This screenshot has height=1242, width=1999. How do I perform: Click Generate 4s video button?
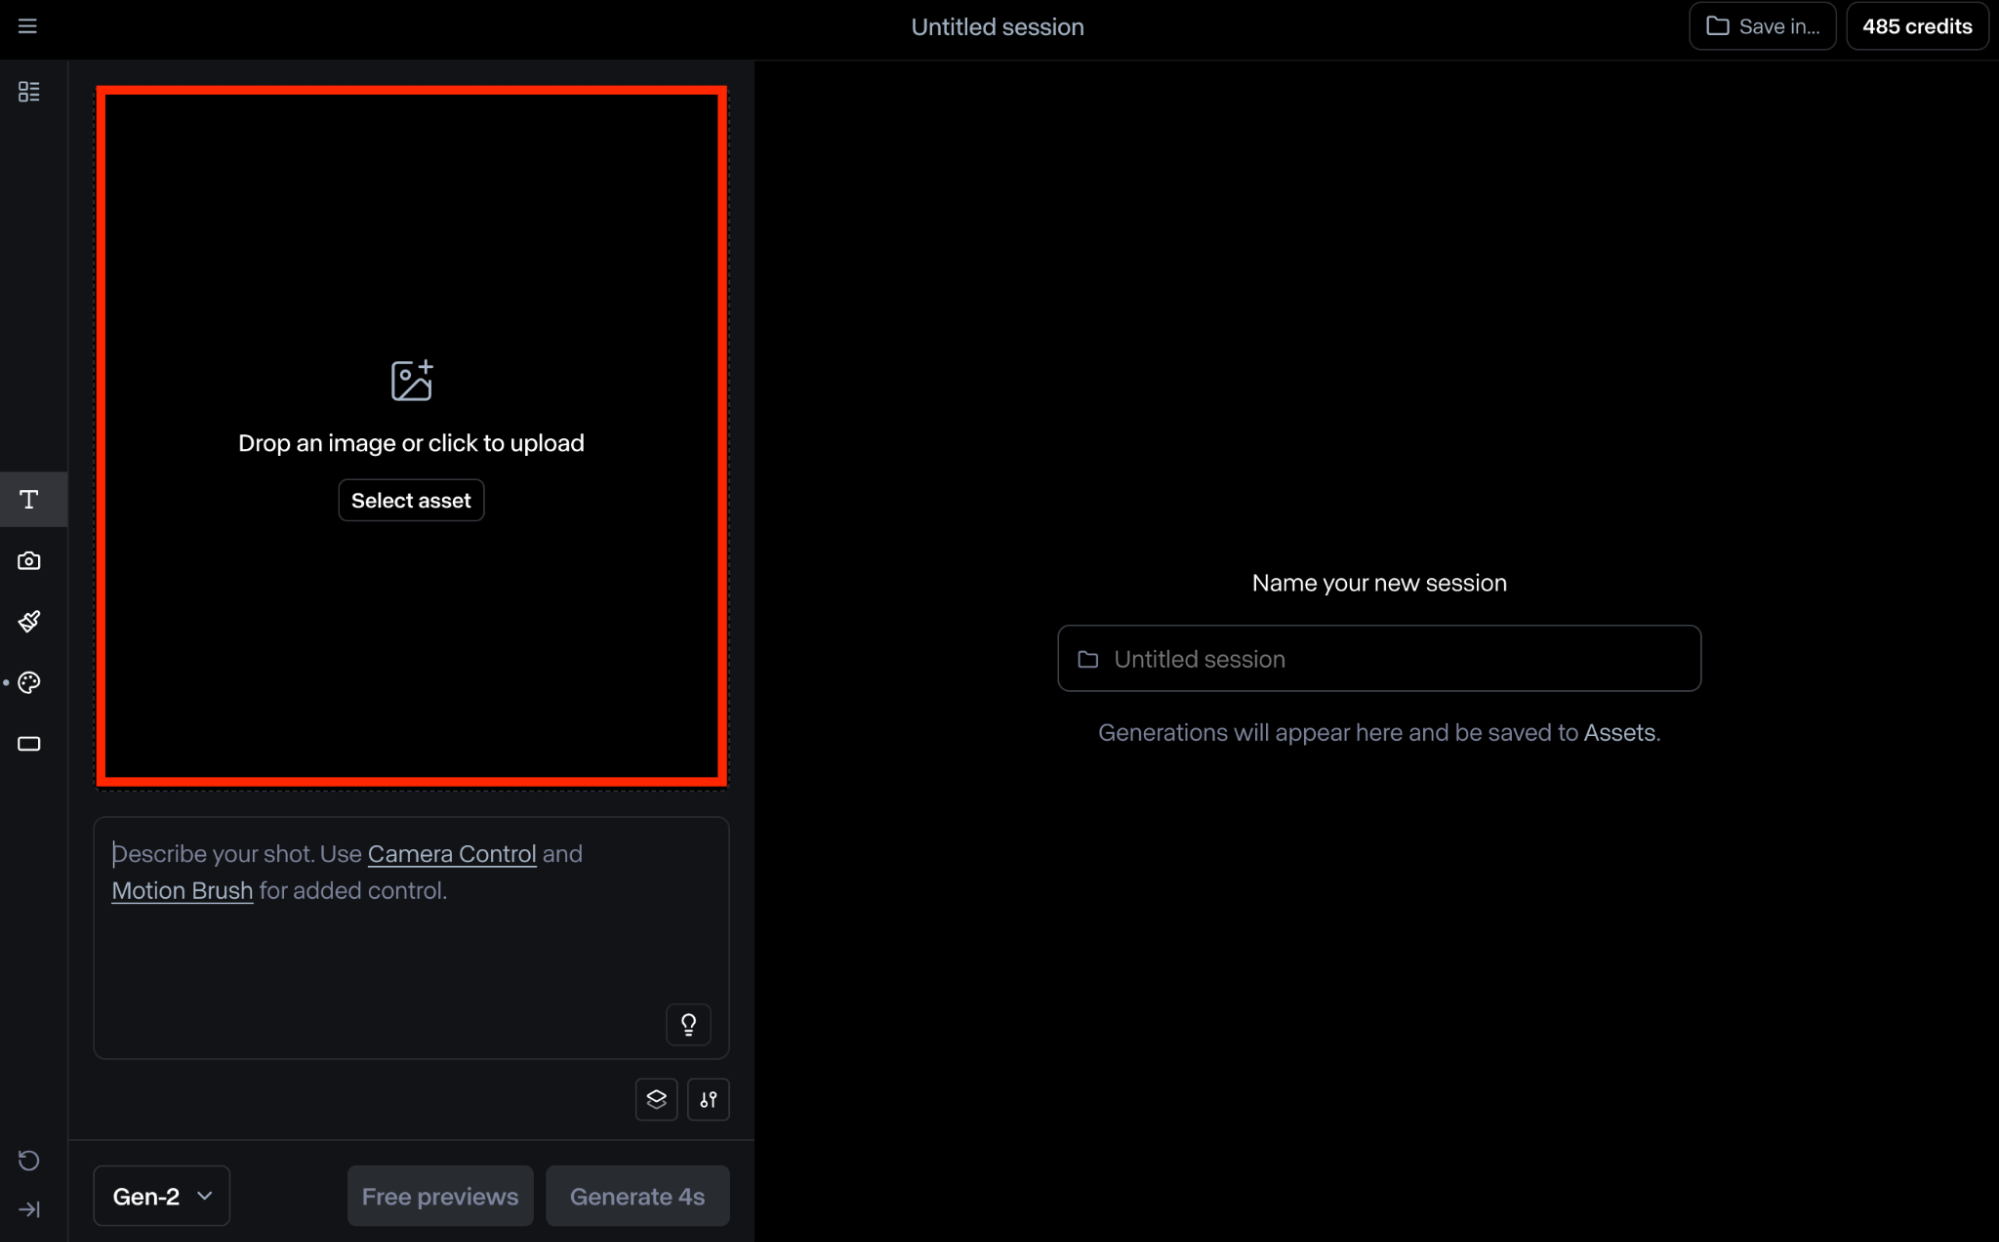(638, 1196)
